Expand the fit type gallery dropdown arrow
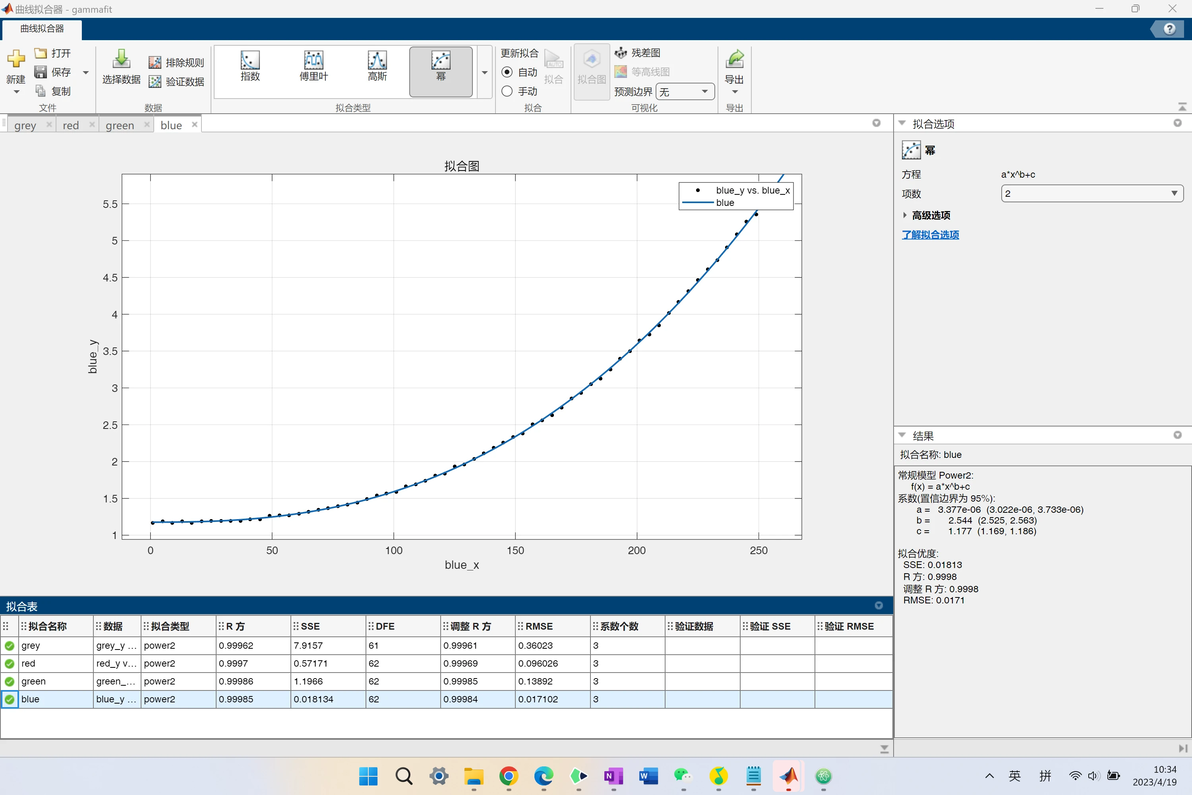The image size is (1192, 795). pos(484,73)
